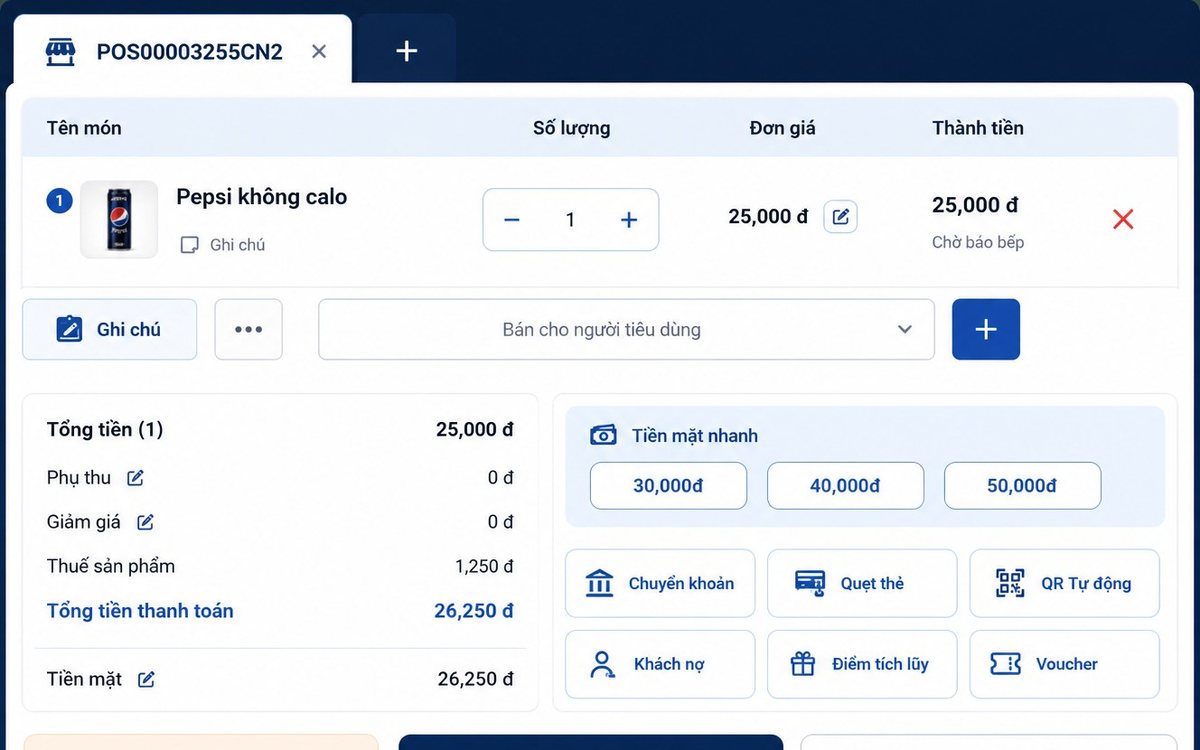Select the POS00003255CN2 tab

[x=183, y=51]
